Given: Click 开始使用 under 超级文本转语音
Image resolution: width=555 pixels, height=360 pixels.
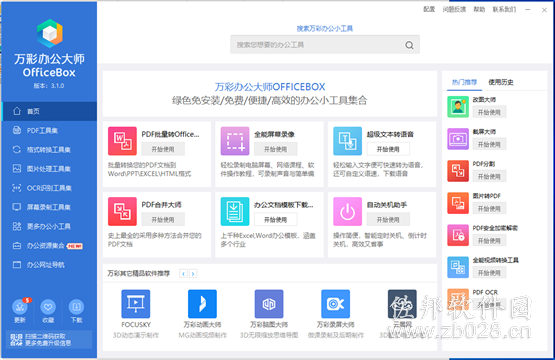Looking at the screenshot, I should (x=388, y=149).
